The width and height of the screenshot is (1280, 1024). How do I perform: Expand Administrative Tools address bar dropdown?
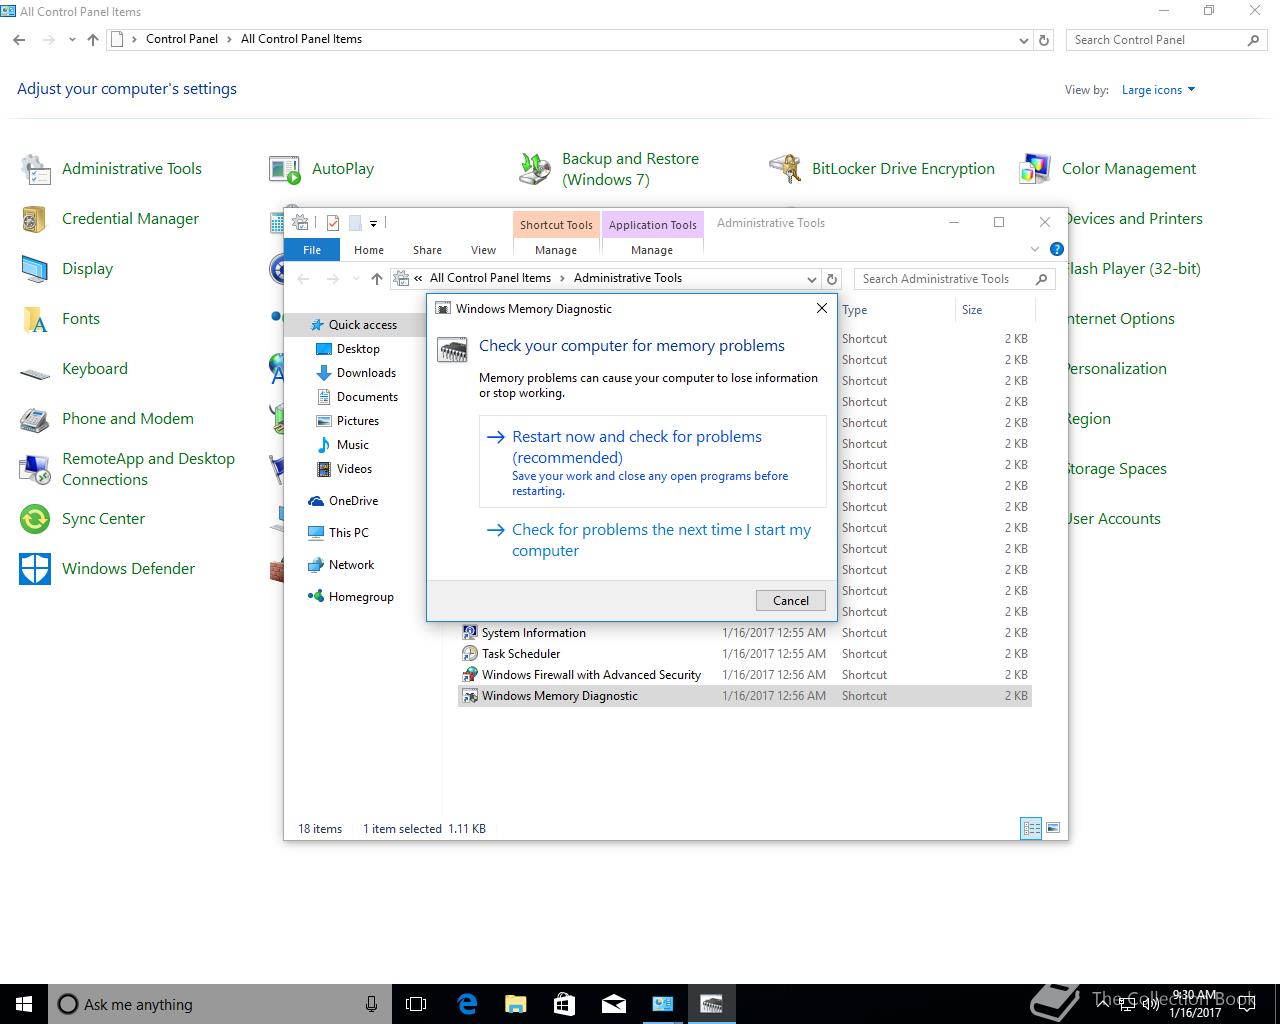tap(811, 279)
